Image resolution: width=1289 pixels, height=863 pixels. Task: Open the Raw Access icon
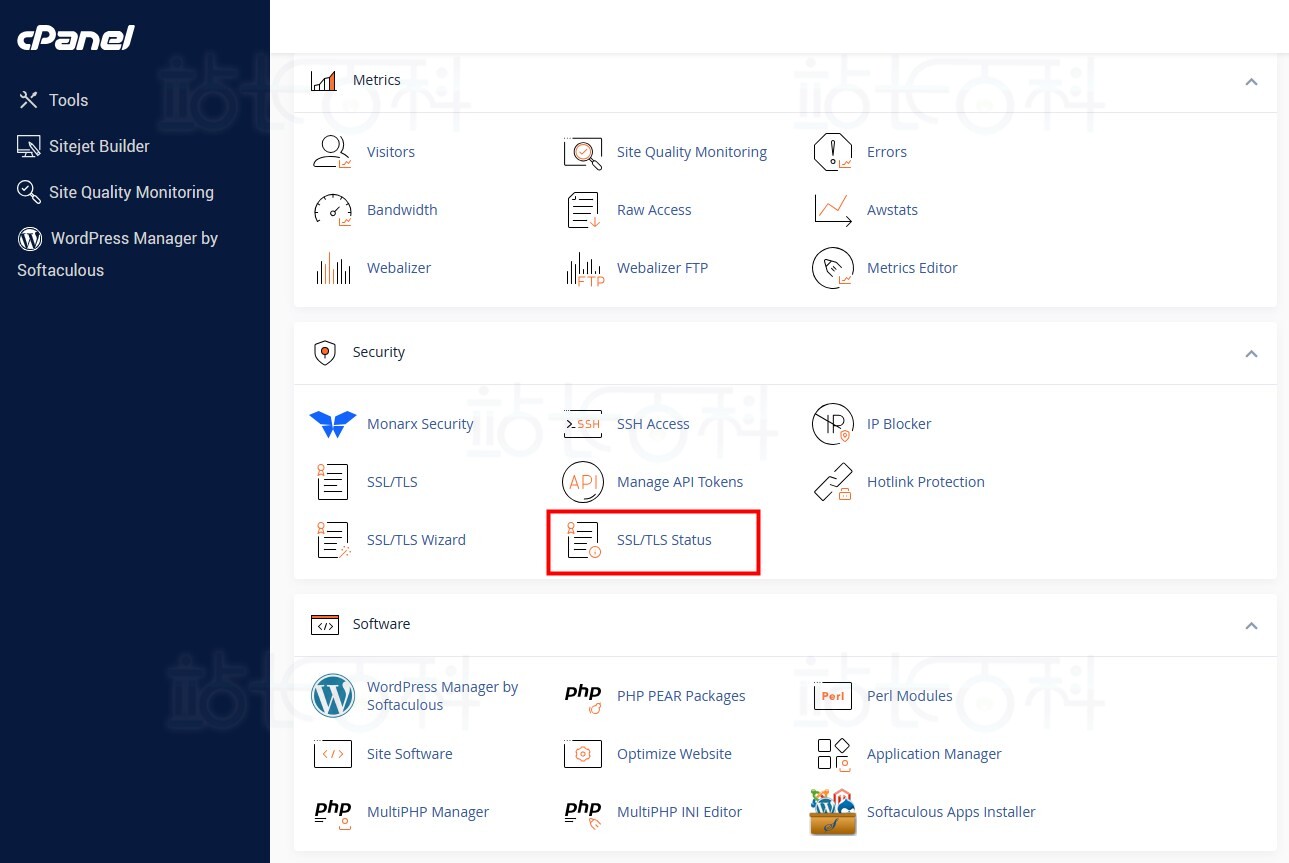(x=583, y=210)
